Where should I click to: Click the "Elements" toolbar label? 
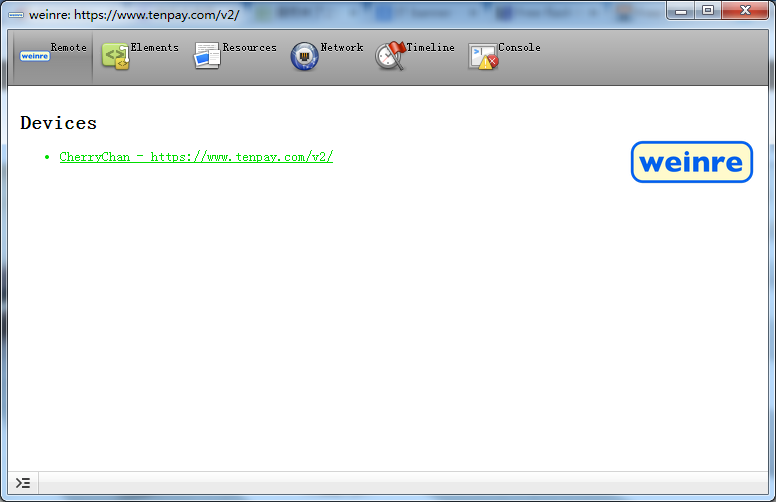(154, 47)
